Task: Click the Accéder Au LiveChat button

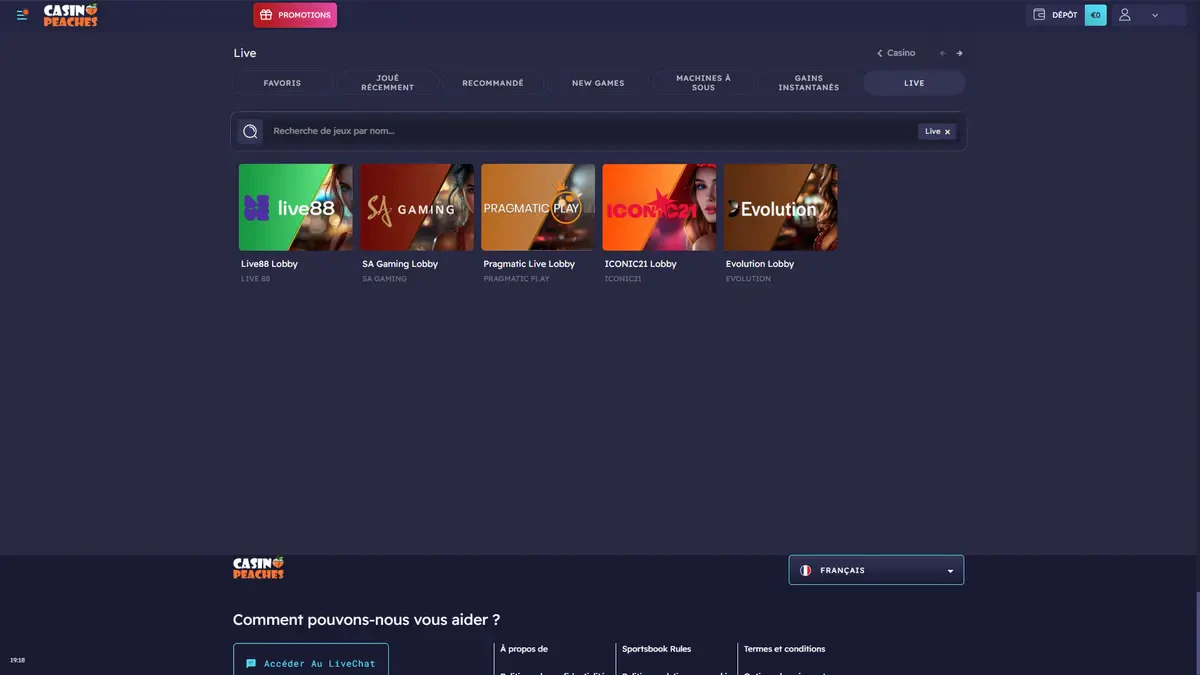Action: tap(311, 659)
